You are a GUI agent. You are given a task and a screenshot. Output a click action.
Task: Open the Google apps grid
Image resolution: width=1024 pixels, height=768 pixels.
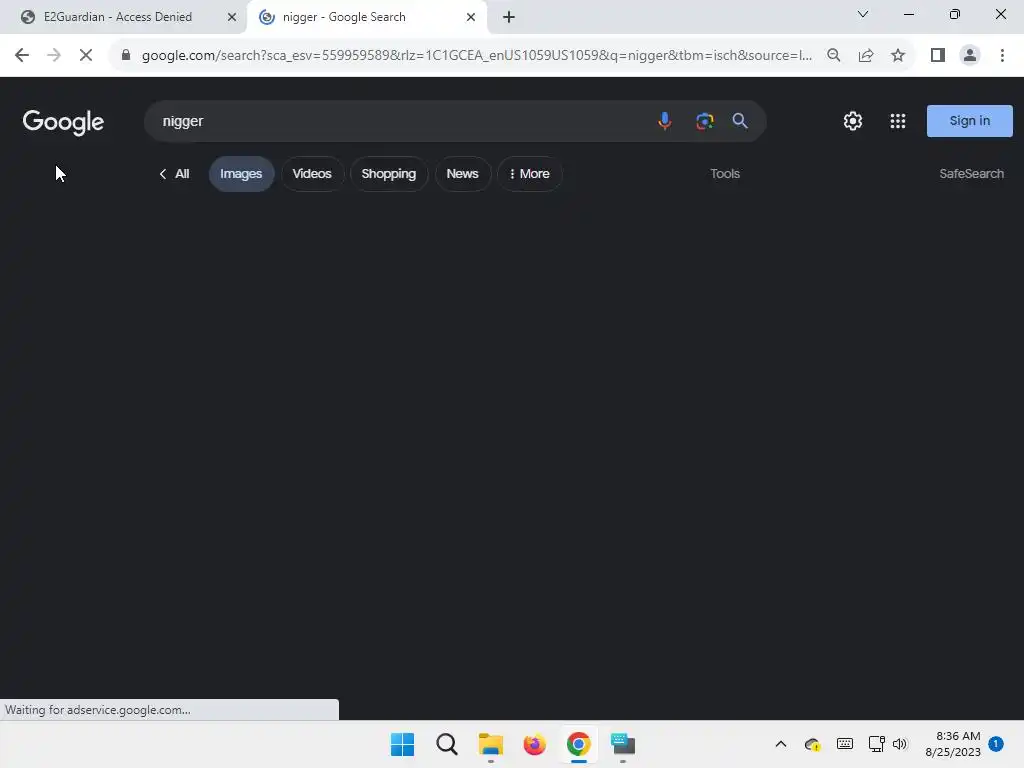(x=898, y=121)
